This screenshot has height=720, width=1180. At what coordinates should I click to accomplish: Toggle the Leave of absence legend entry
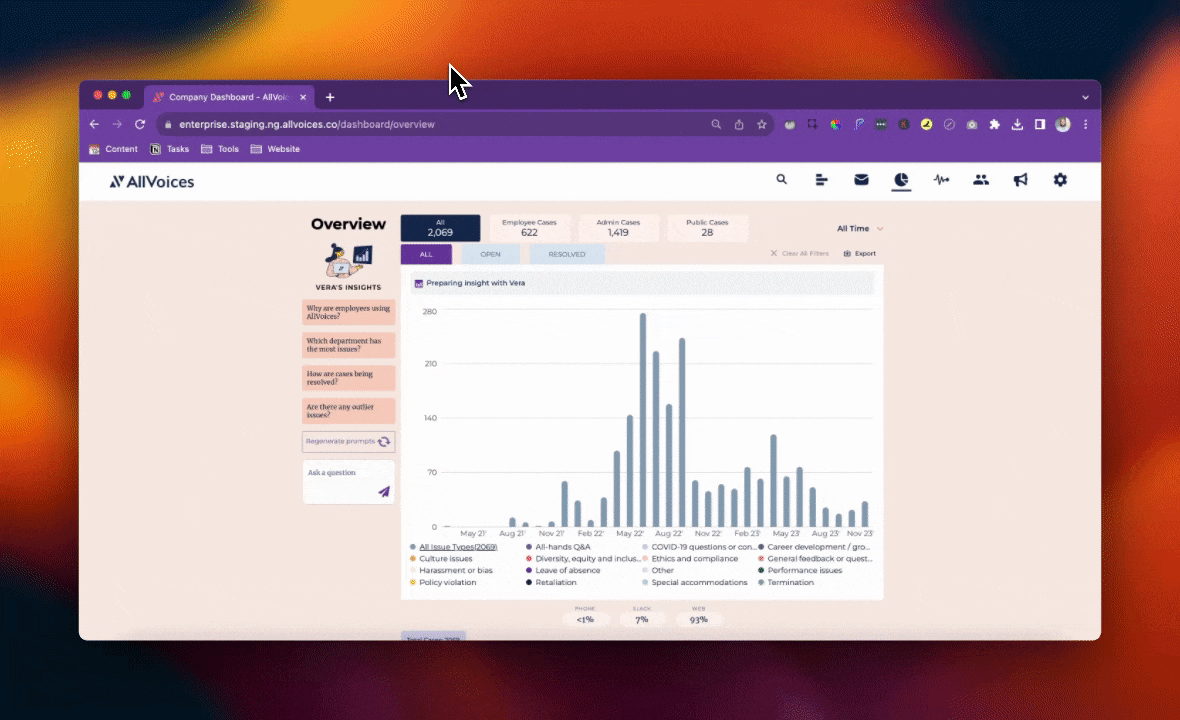click(563, 570)
